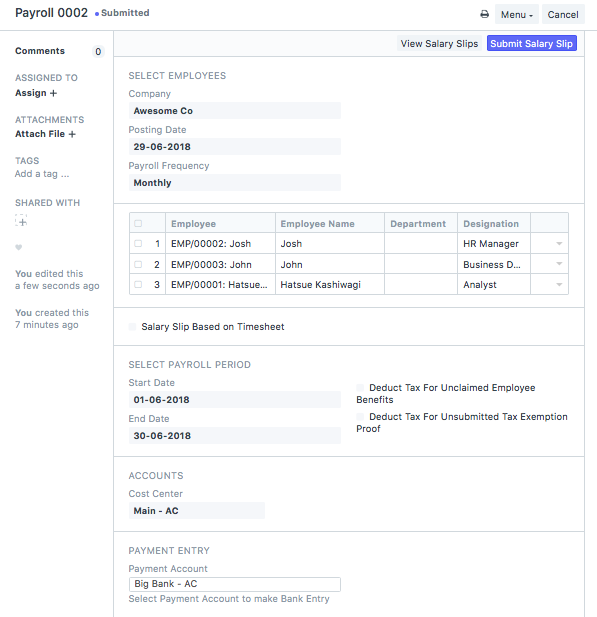Screen dimensions: 597x617
Task: Click the Business D... designation cell
Action: 493,264
